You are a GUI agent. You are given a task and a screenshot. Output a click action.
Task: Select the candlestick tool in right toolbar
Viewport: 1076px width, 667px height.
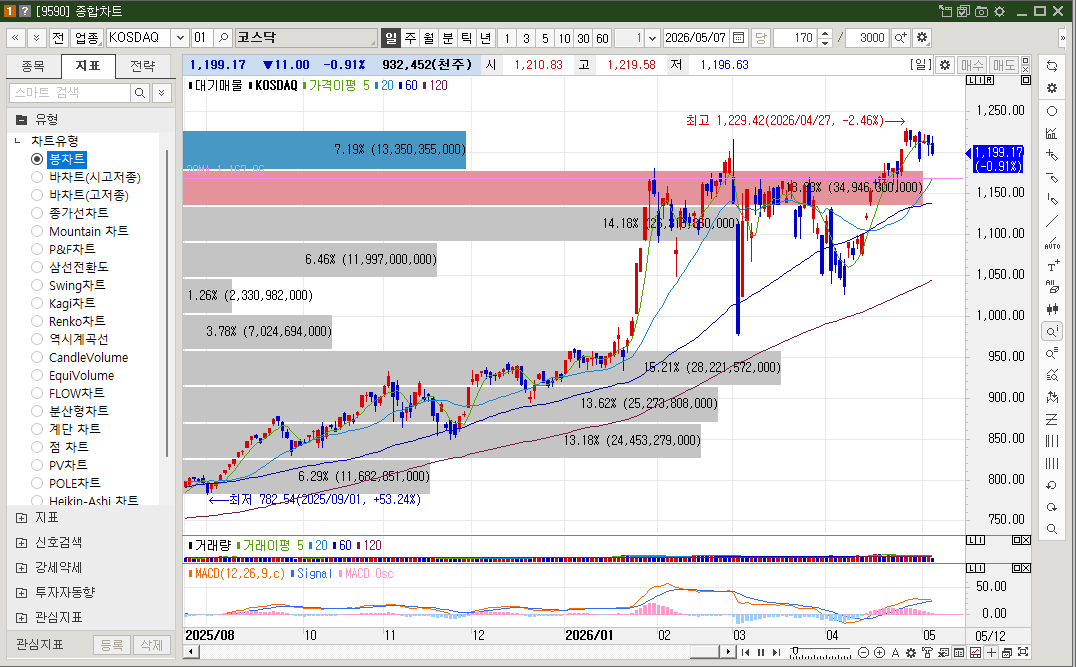coord(1051,309)
